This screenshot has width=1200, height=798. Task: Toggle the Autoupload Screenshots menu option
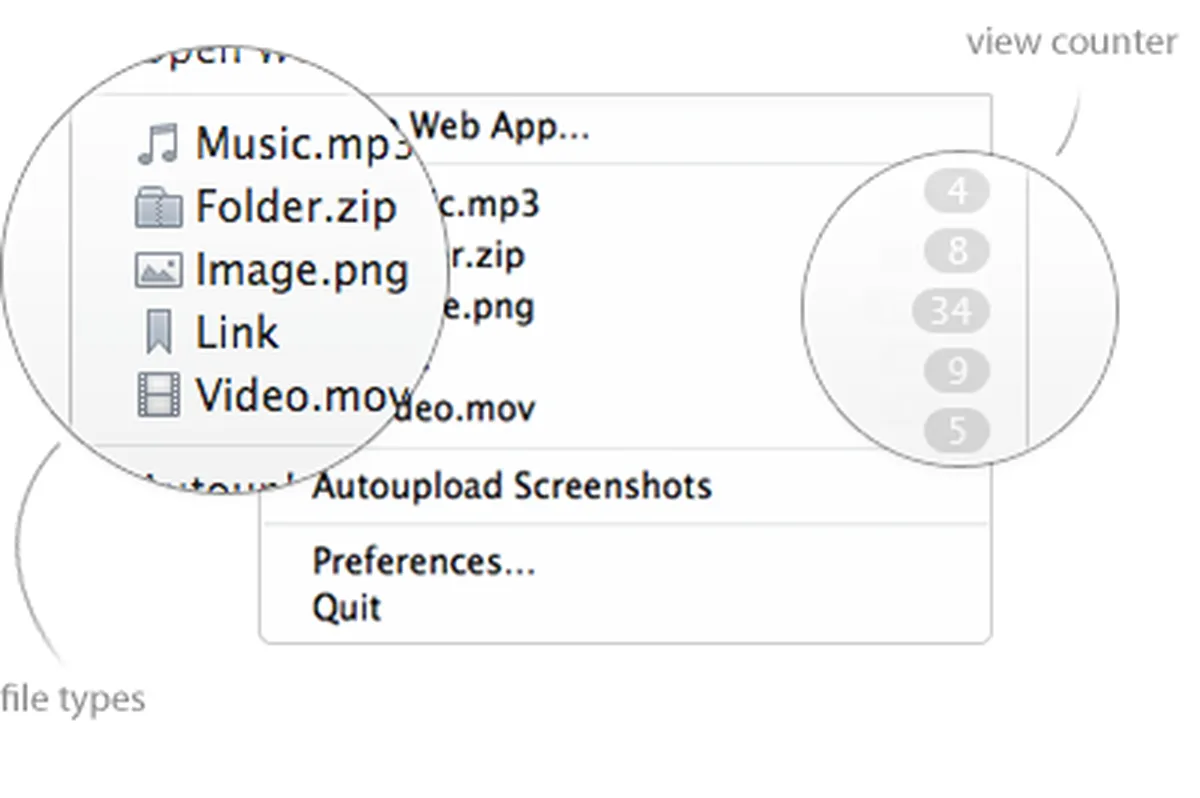tap(512, 487)
